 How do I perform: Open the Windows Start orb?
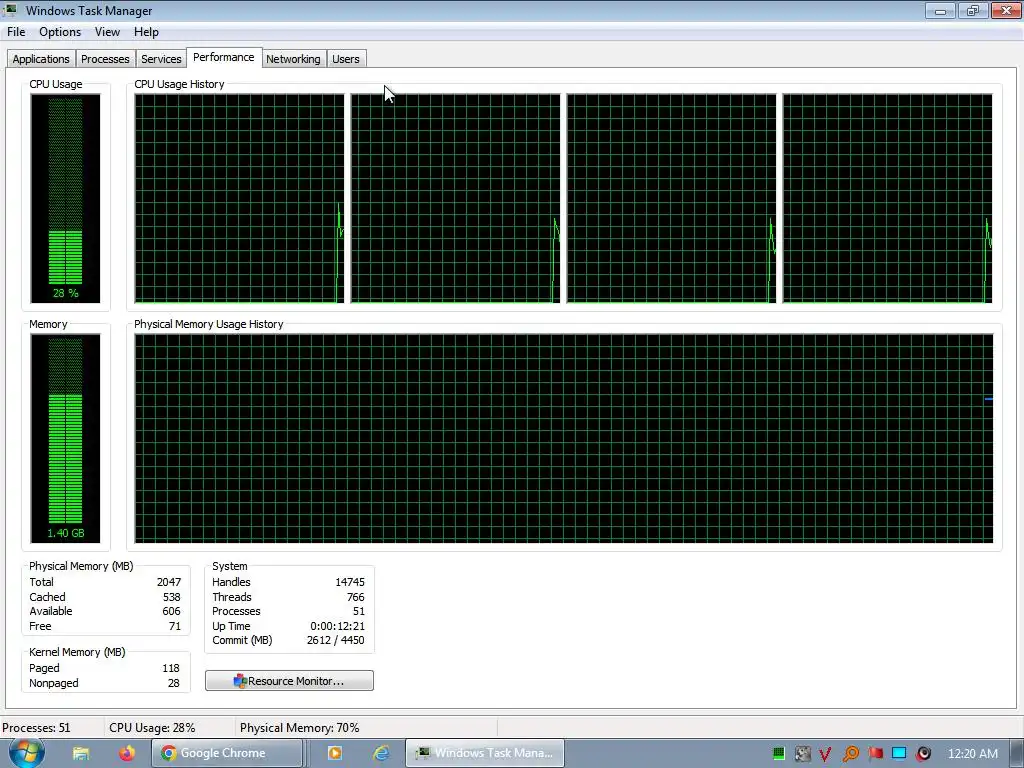[x=27, y=752]
